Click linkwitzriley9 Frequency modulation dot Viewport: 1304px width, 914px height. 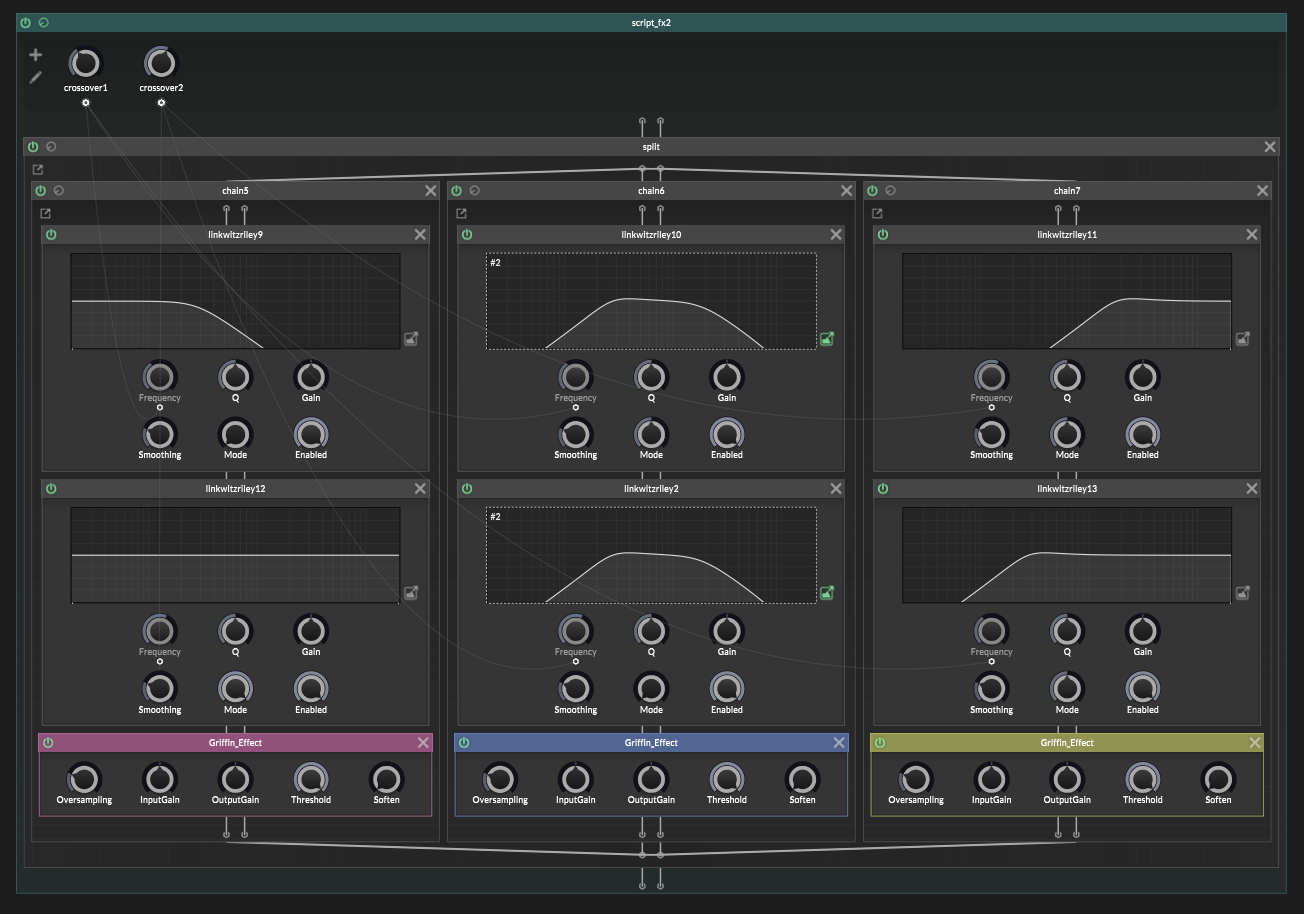pos(160,408)
